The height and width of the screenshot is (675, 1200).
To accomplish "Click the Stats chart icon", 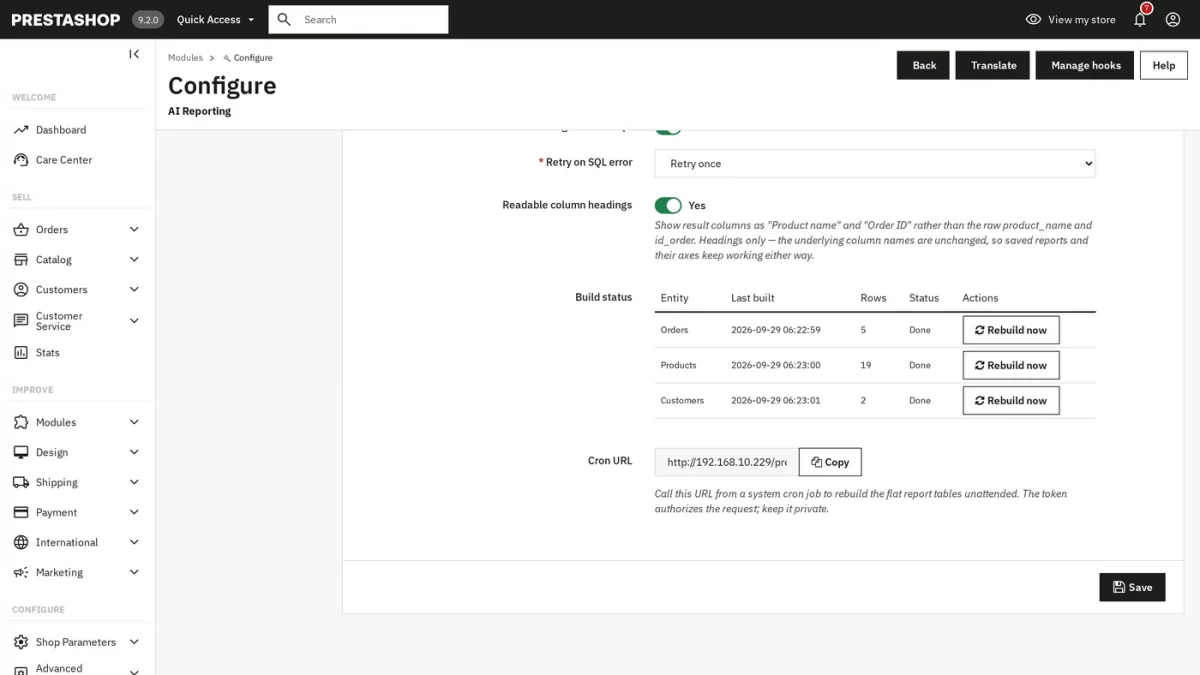I will (21, 353).
